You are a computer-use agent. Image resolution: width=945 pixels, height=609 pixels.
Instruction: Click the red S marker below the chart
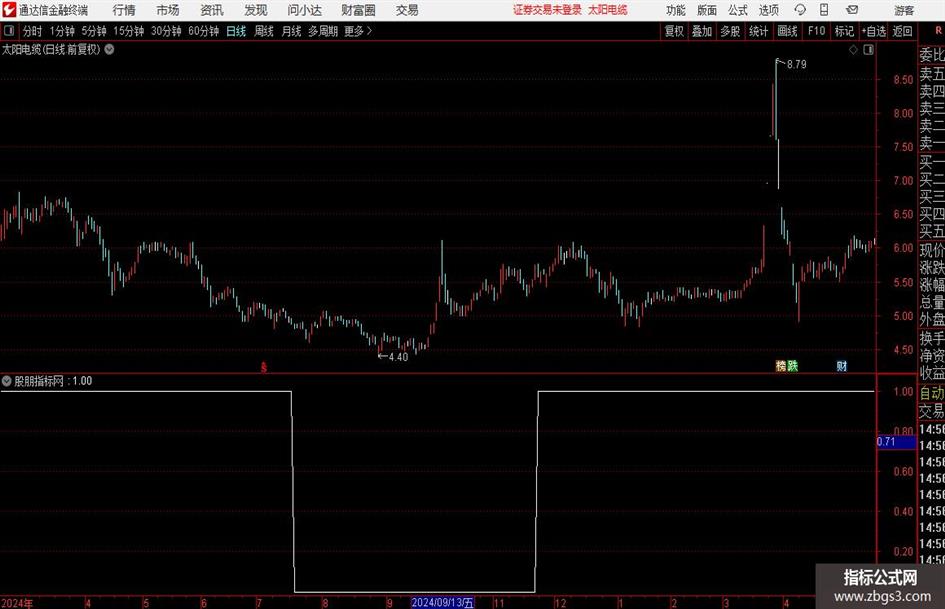click(263, 366)
